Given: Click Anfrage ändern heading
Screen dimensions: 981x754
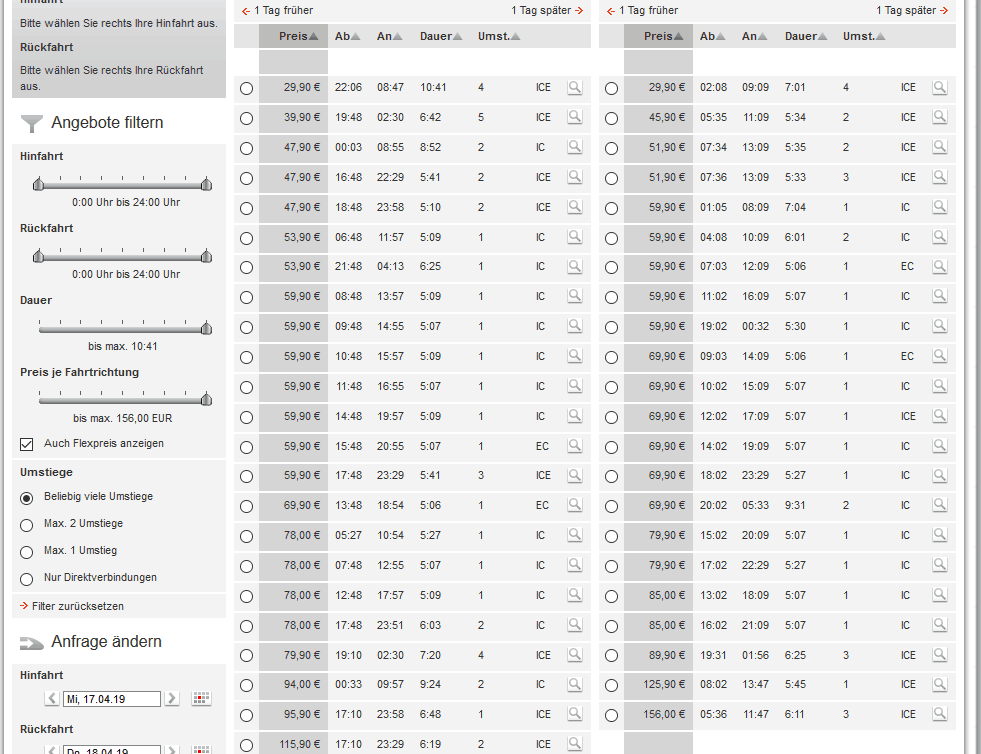Looking at the screenshot, I should [106, 641].
